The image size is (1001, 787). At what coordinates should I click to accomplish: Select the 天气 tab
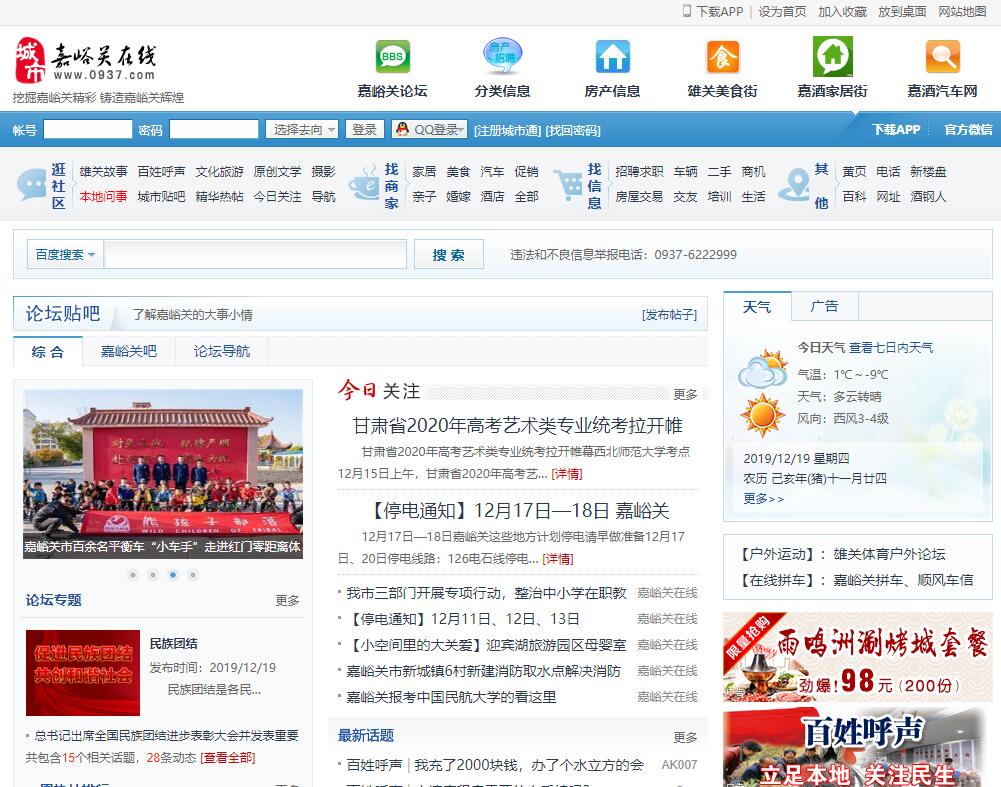pyautogui.click(x=757, y=306)
